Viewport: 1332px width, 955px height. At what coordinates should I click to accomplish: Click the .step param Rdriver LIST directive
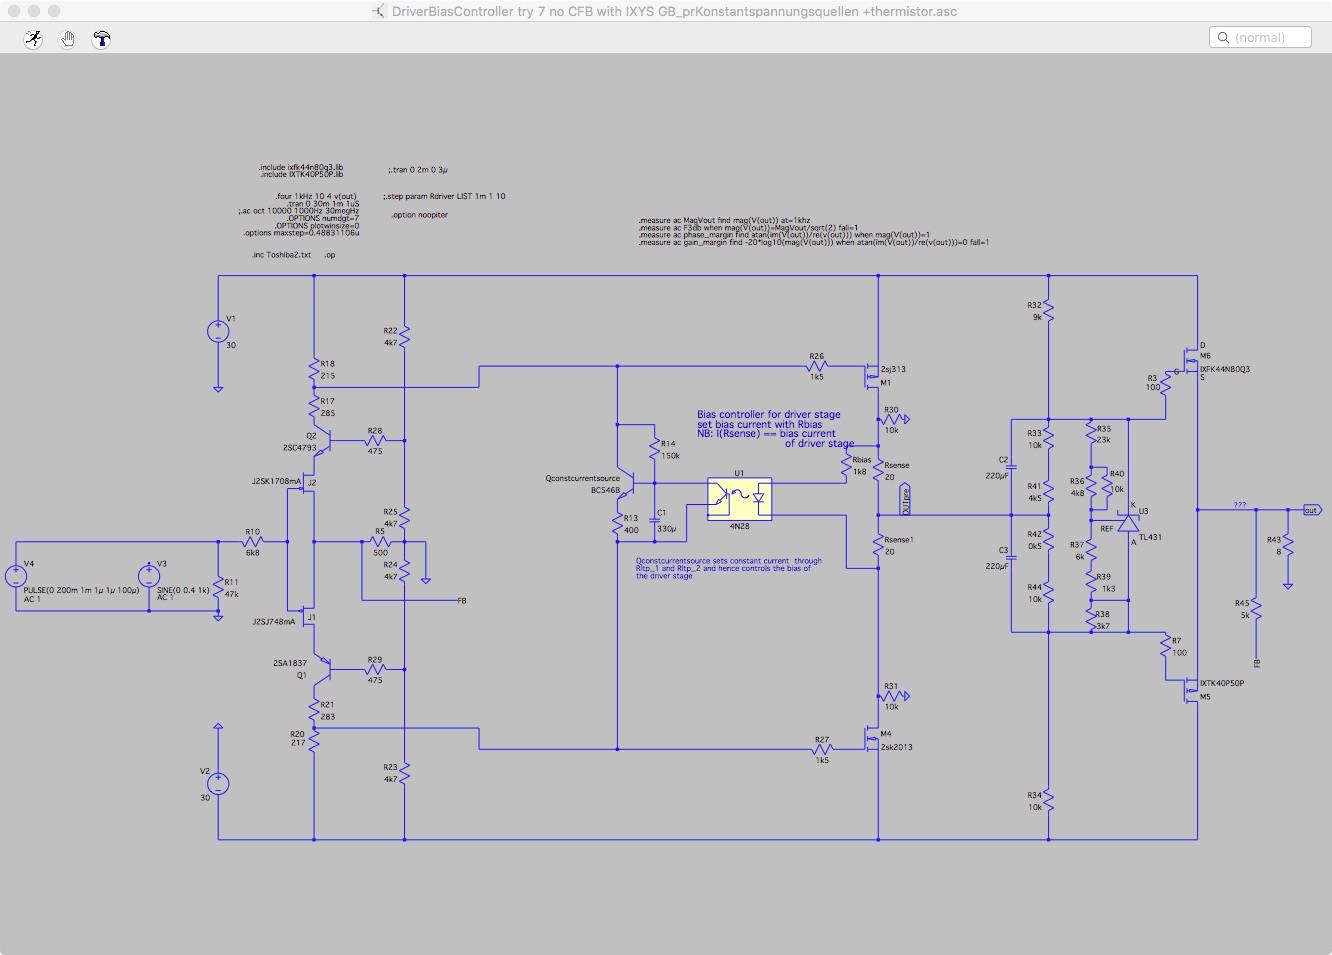444,196
